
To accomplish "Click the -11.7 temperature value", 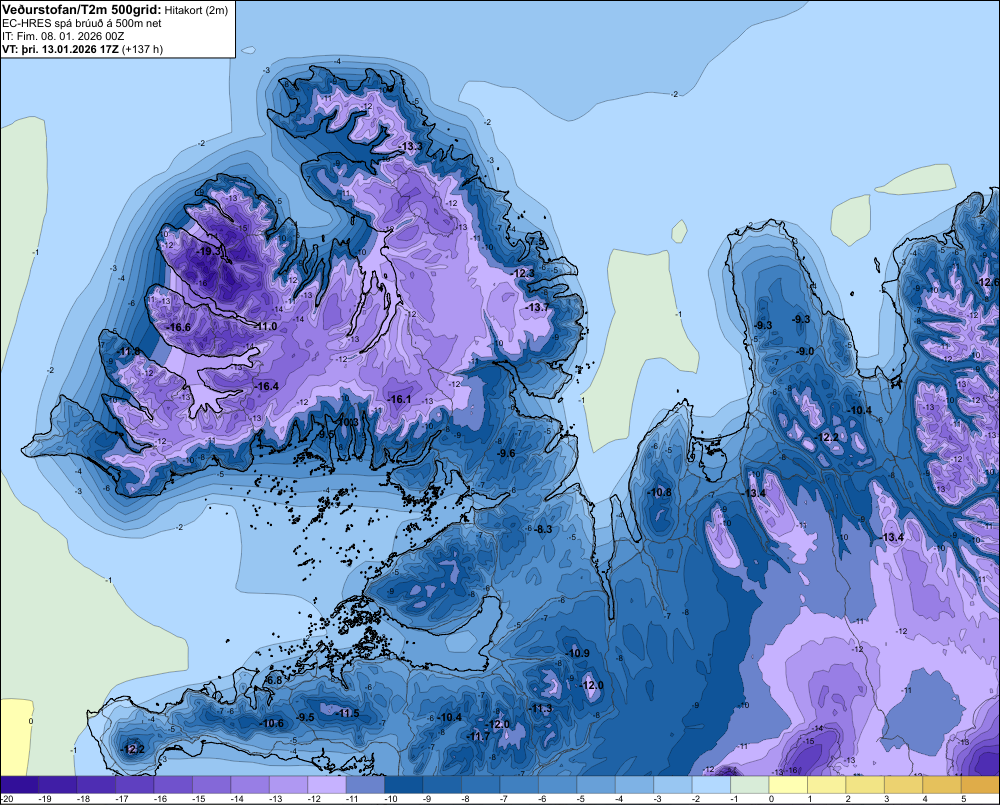I will click(478, 737).
